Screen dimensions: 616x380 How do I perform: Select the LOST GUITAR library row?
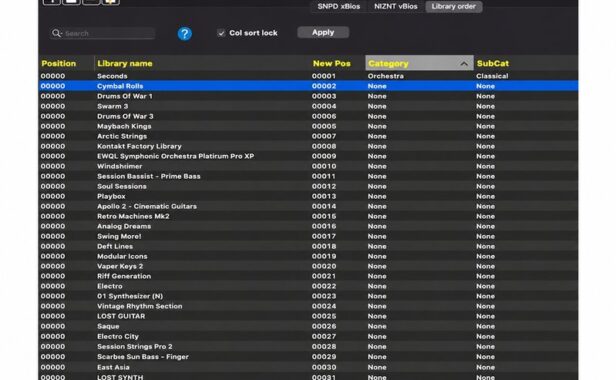308,316
